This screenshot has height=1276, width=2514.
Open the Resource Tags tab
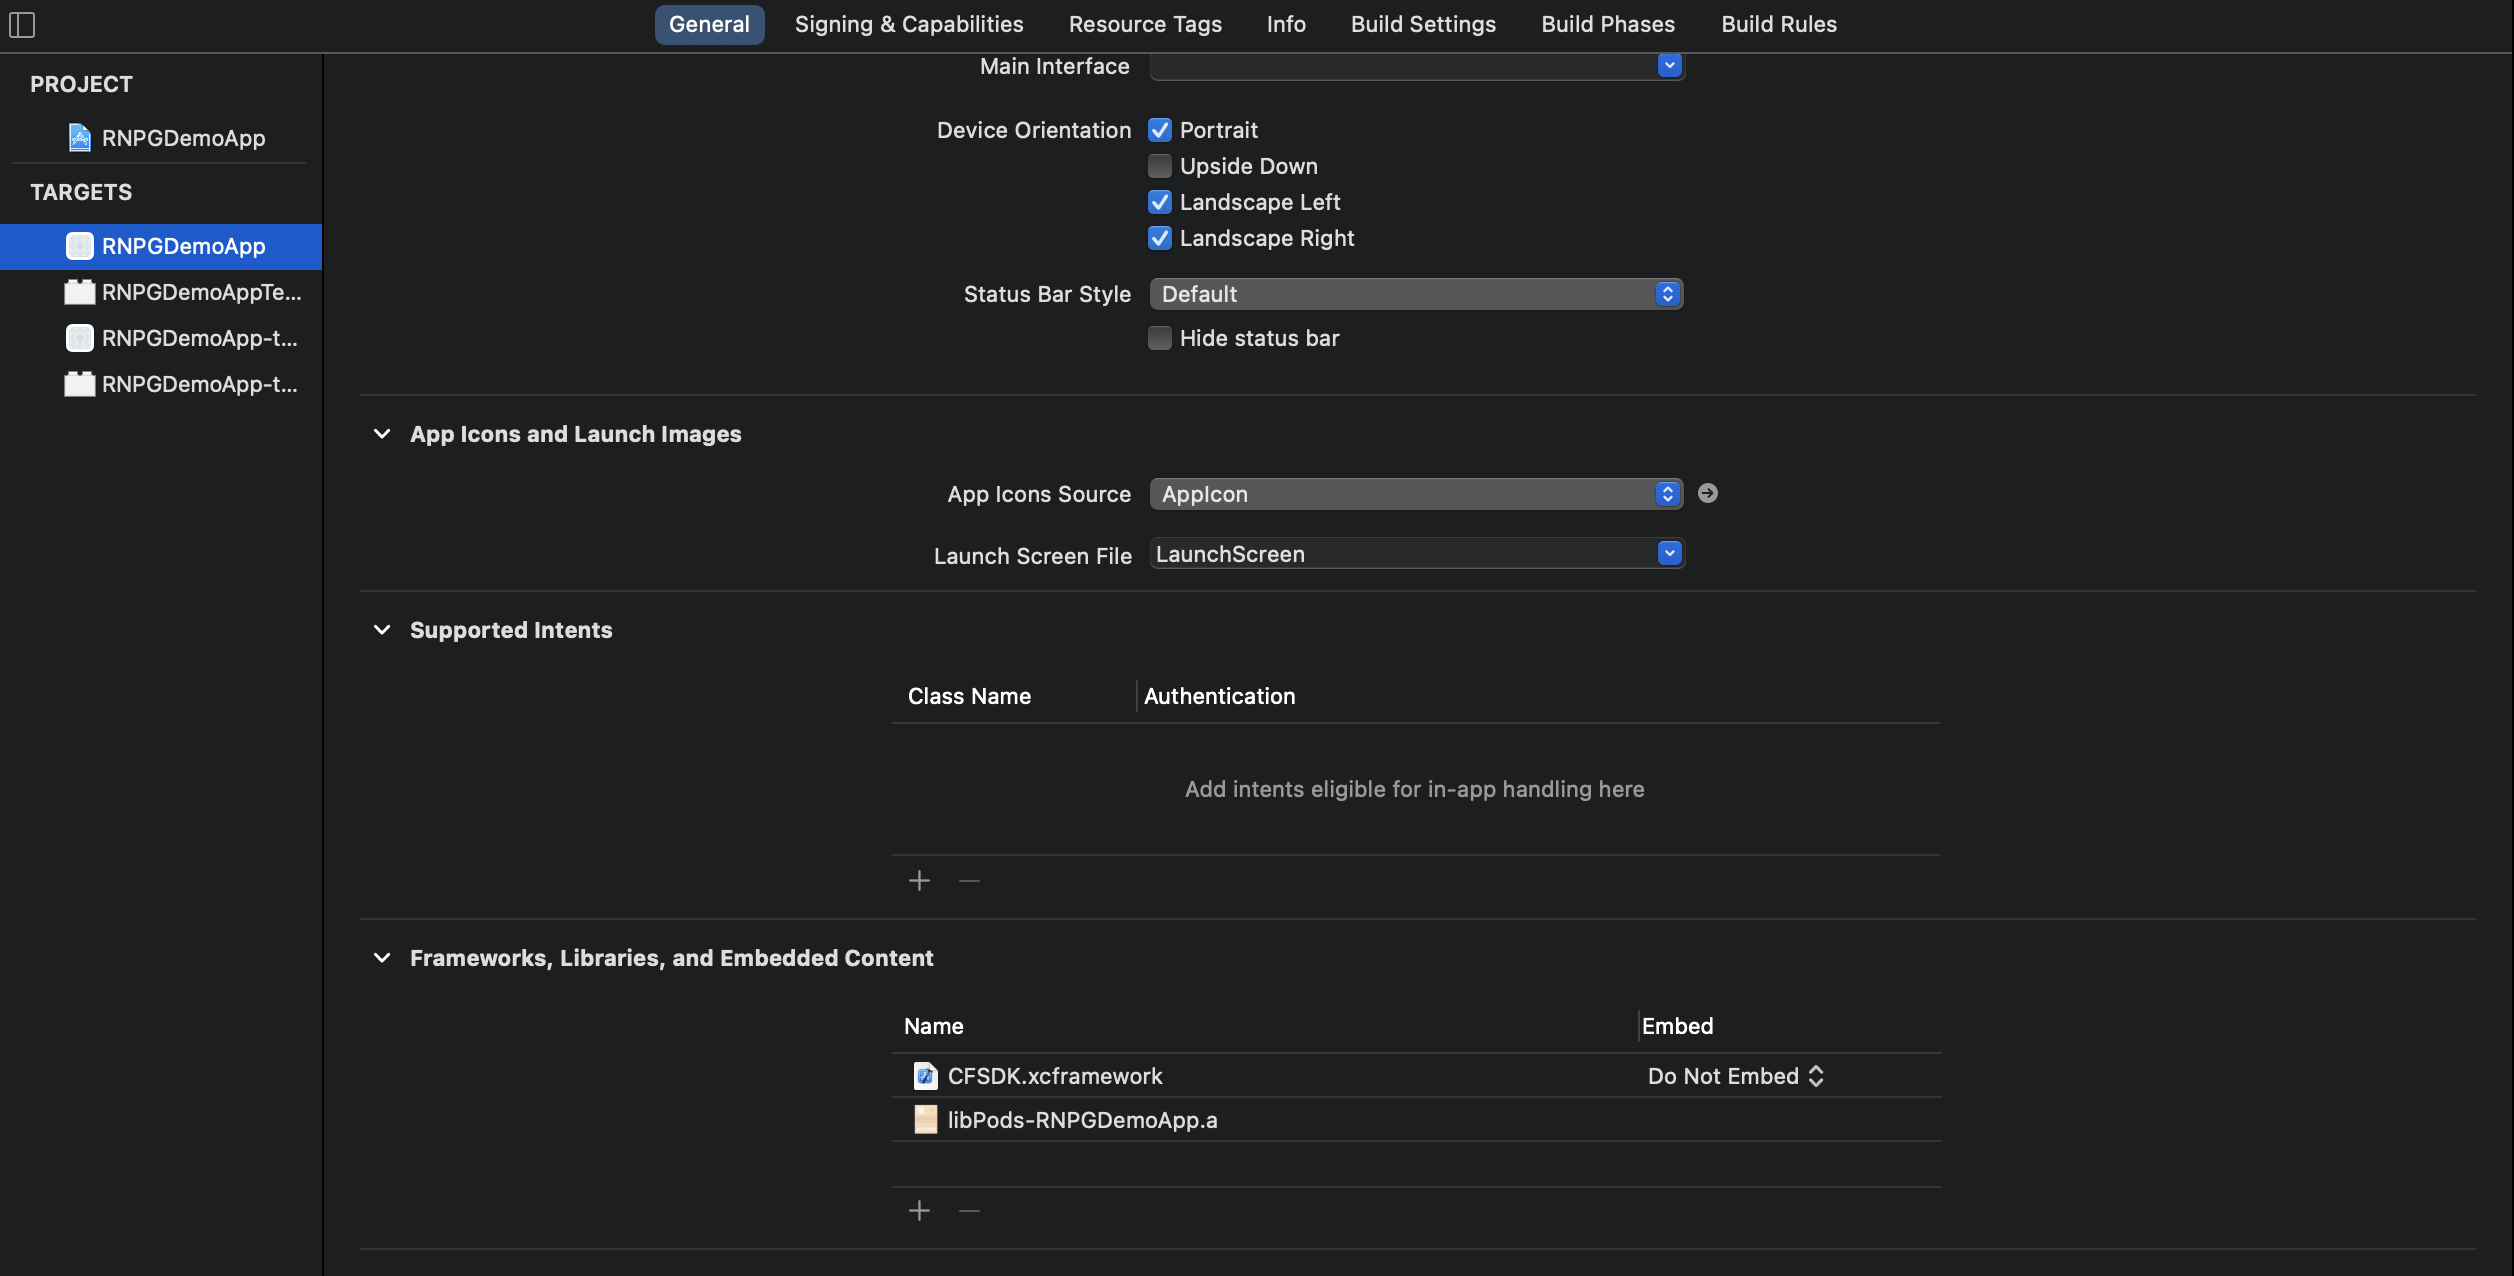[x=1145, y=25]
